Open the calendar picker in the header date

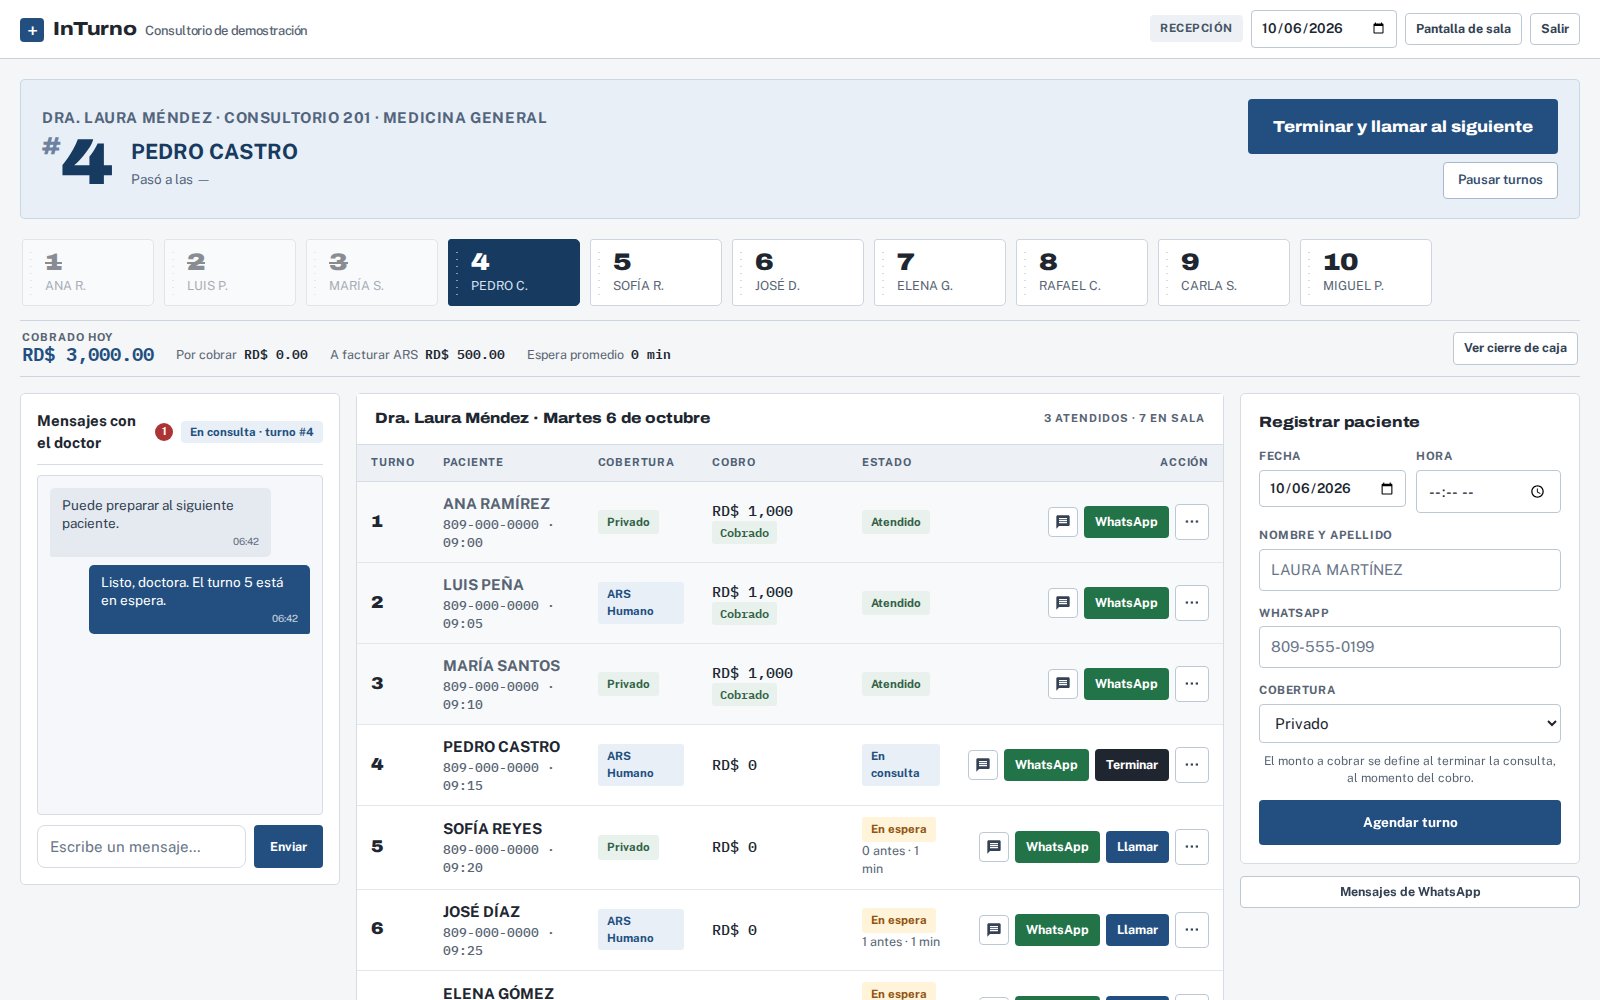click(1378, 28)
